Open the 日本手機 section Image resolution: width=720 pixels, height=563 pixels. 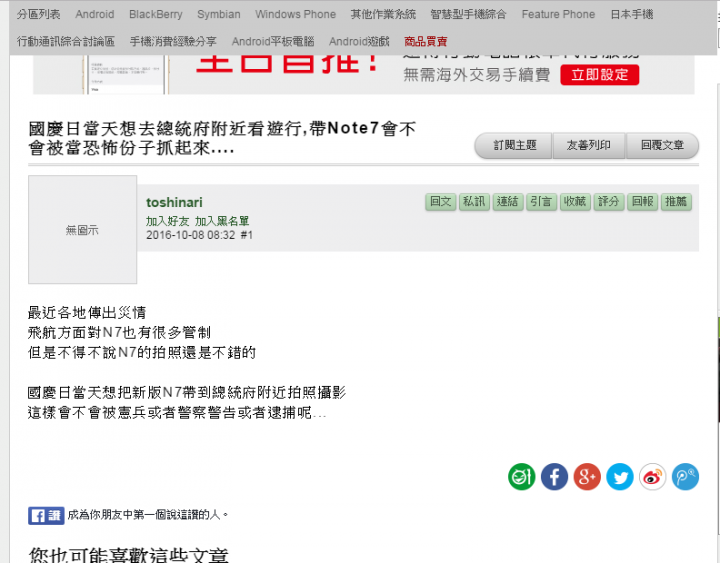pyautogui.click(x=631, y=14)
